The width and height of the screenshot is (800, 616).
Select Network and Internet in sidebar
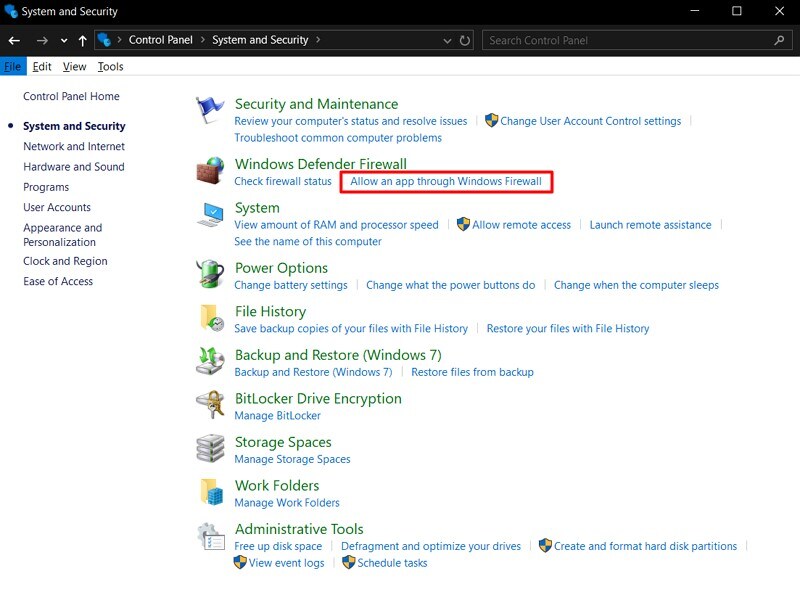click(74, 146)
